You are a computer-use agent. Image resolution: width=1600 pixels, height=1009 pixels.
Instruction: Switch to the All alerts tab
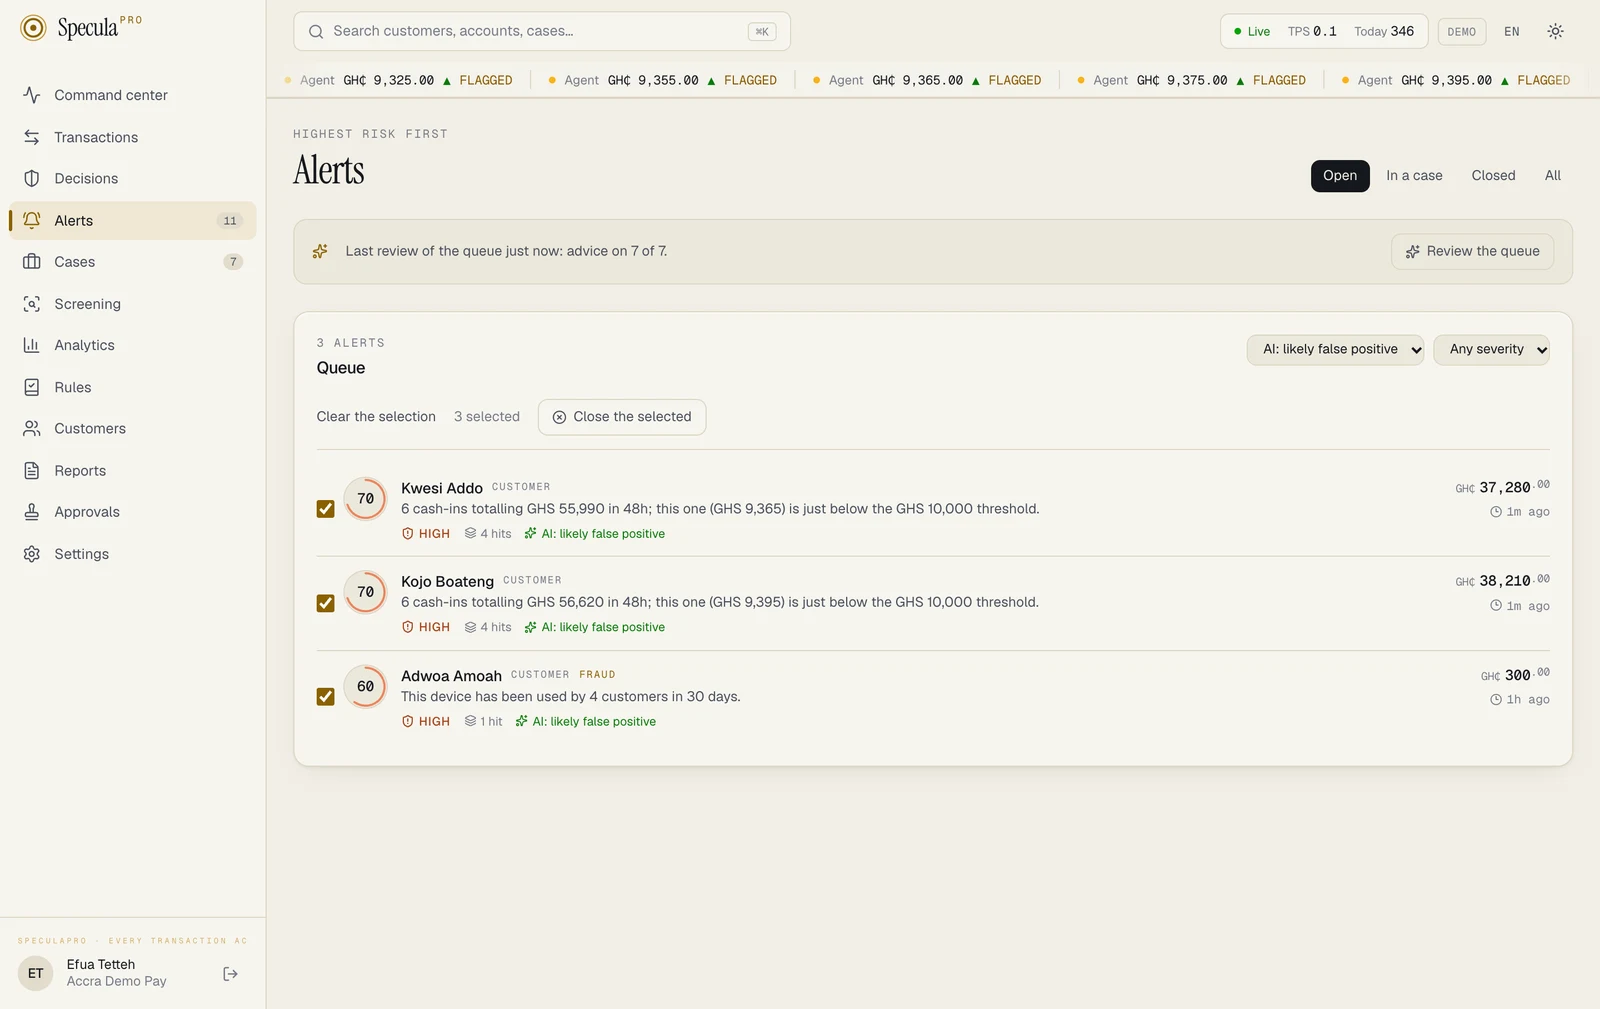[x=1552, y=176]
